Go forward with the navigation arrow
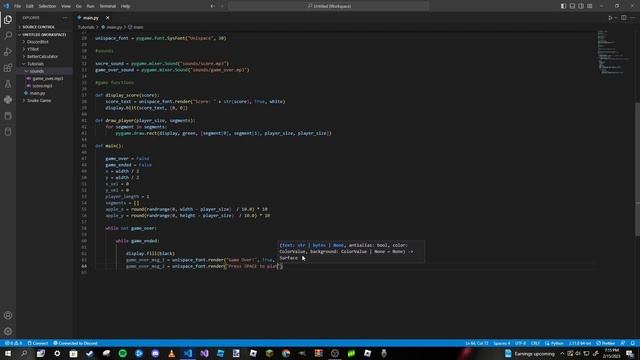The width and height of the screenshot is (640, 360). point(222,6)
